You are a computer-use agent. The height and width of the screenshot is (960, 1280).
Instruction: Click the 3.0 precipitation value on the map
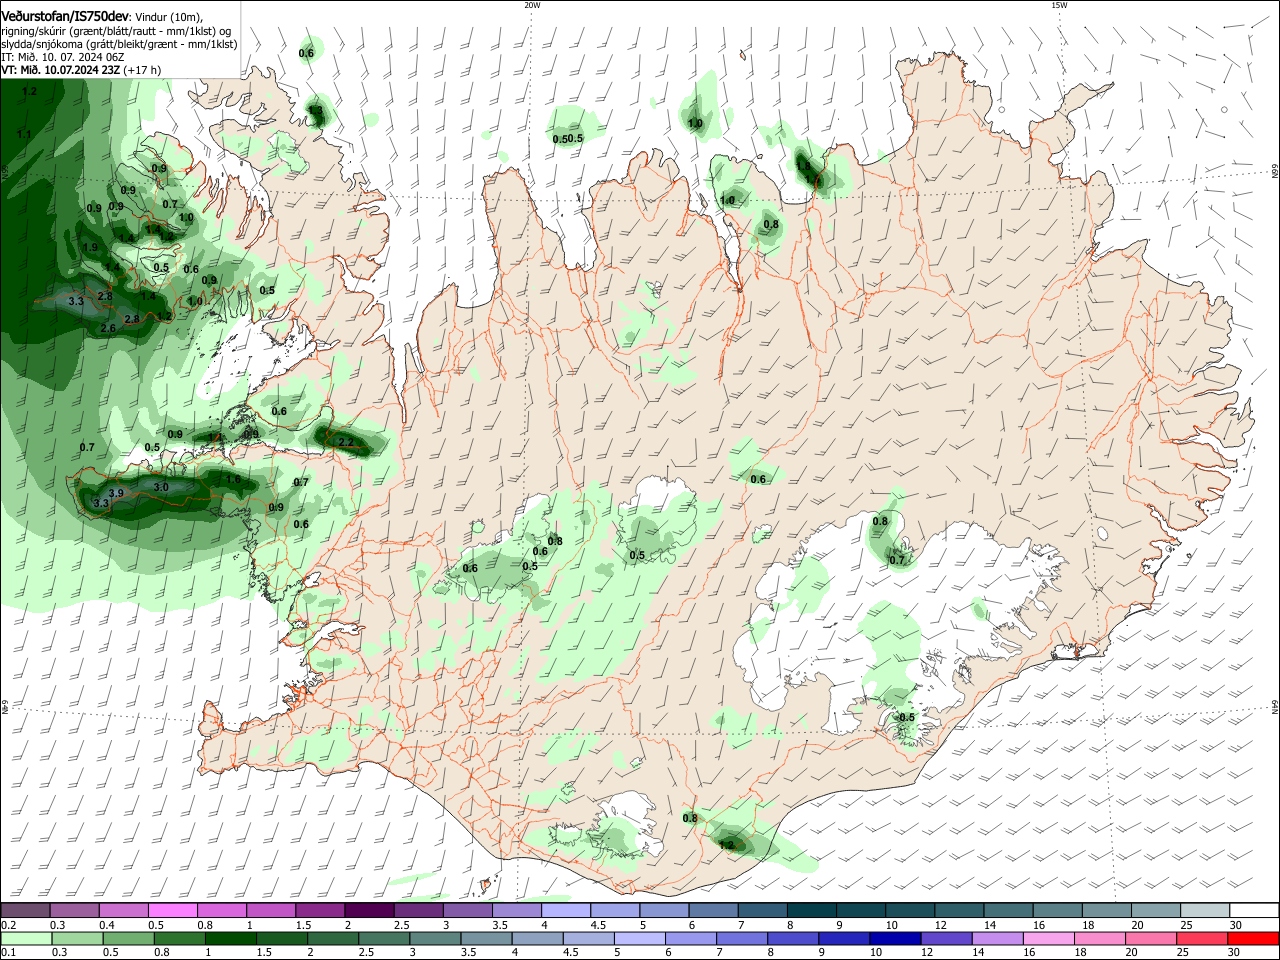click(x=161, y=486)
